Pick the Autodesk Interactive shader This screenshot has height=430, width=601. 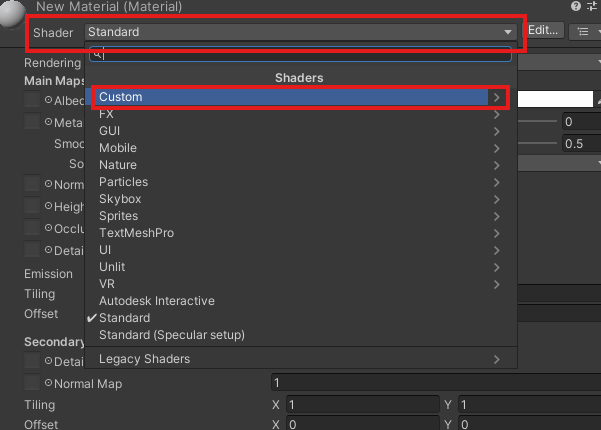[x=157, y=301]
